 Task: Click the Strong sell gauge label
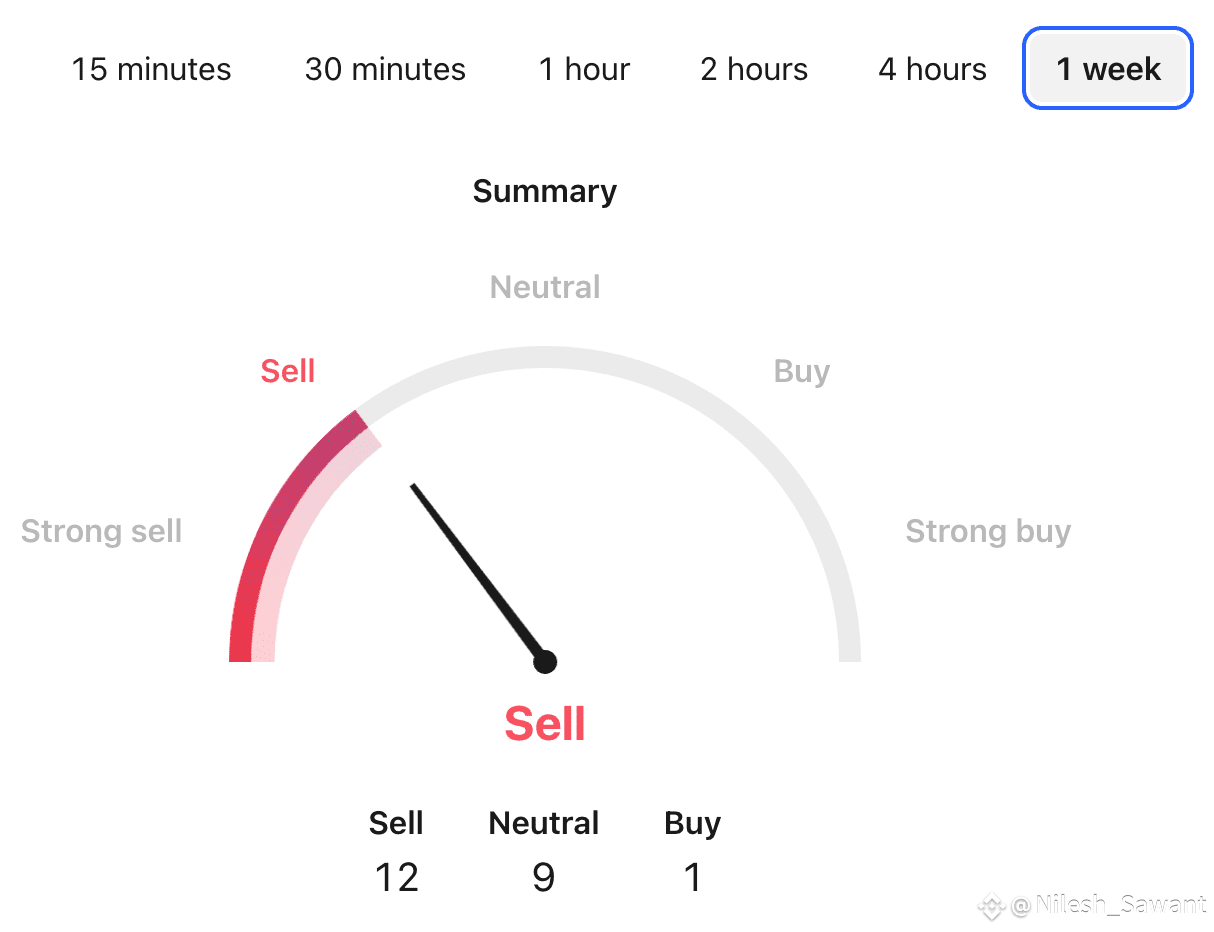pos(101,531)
